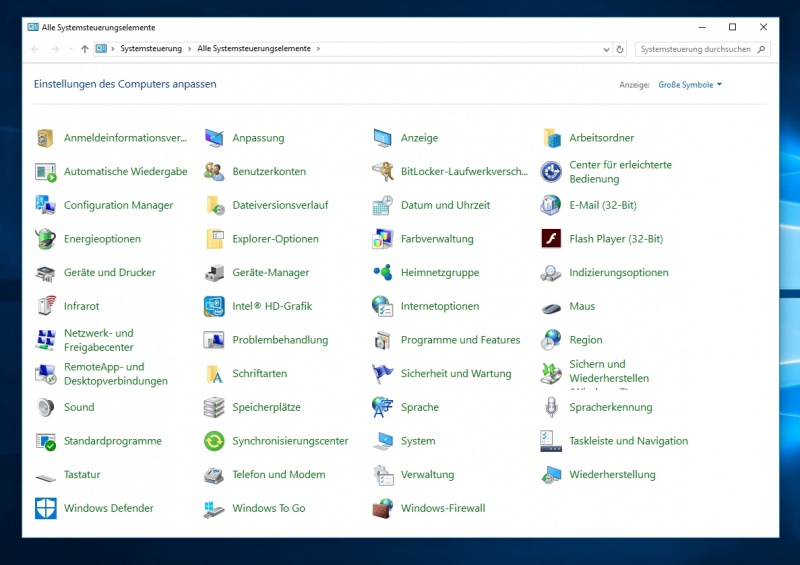Screen dimensions: 800x565
Task: Open the Sound speaker icon
Action: pos(45,407)
